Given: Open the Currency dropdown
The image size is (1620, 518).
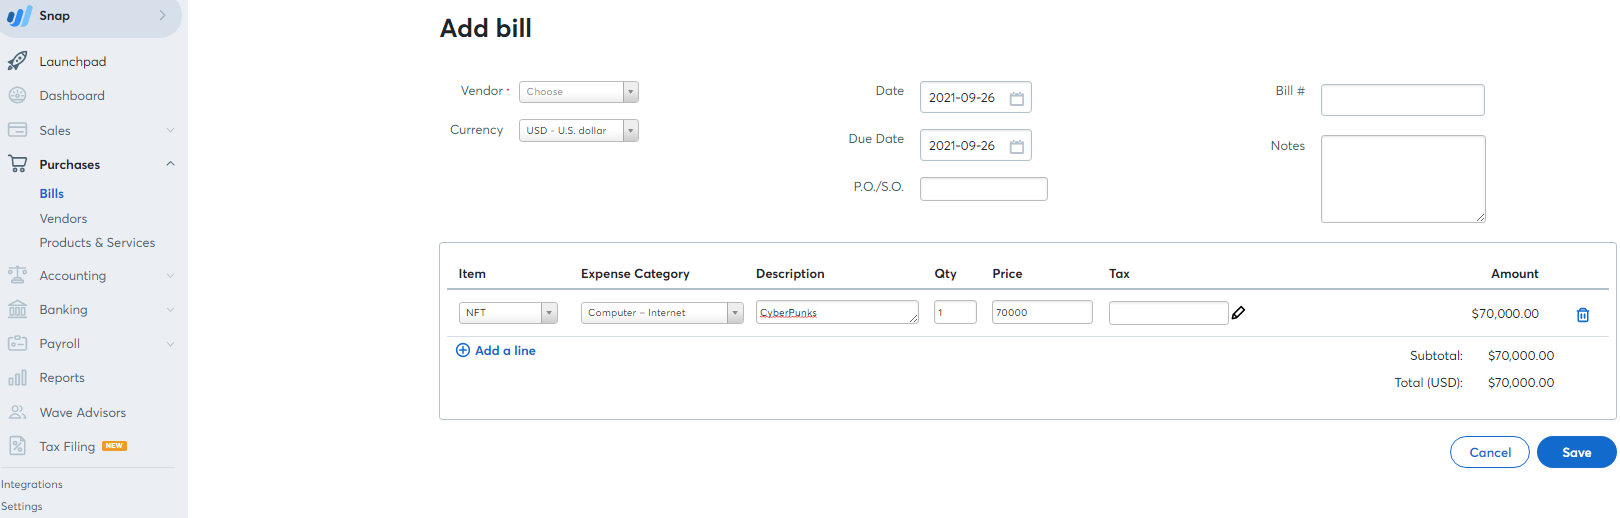Looking at the screenshot, I should [x=578, y=131].
